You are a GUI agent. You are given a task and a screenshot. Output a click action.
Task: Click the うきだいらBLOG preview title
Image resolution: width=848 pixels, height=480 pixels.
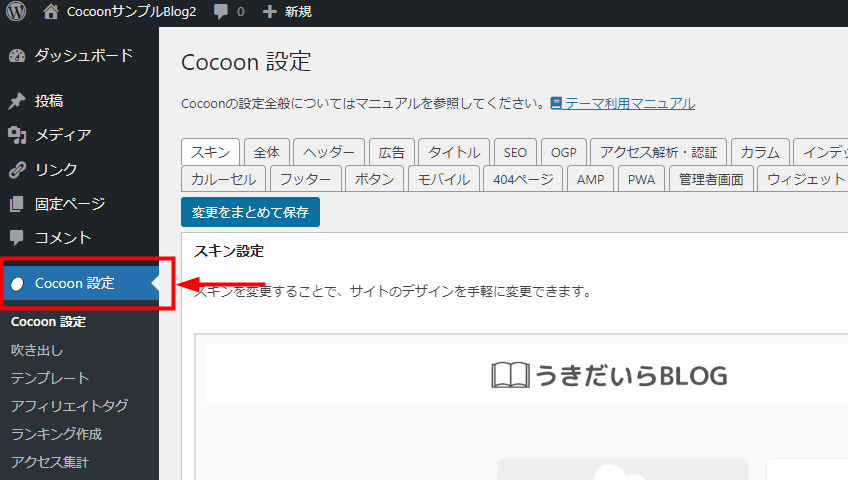click(x=631, y=375)
